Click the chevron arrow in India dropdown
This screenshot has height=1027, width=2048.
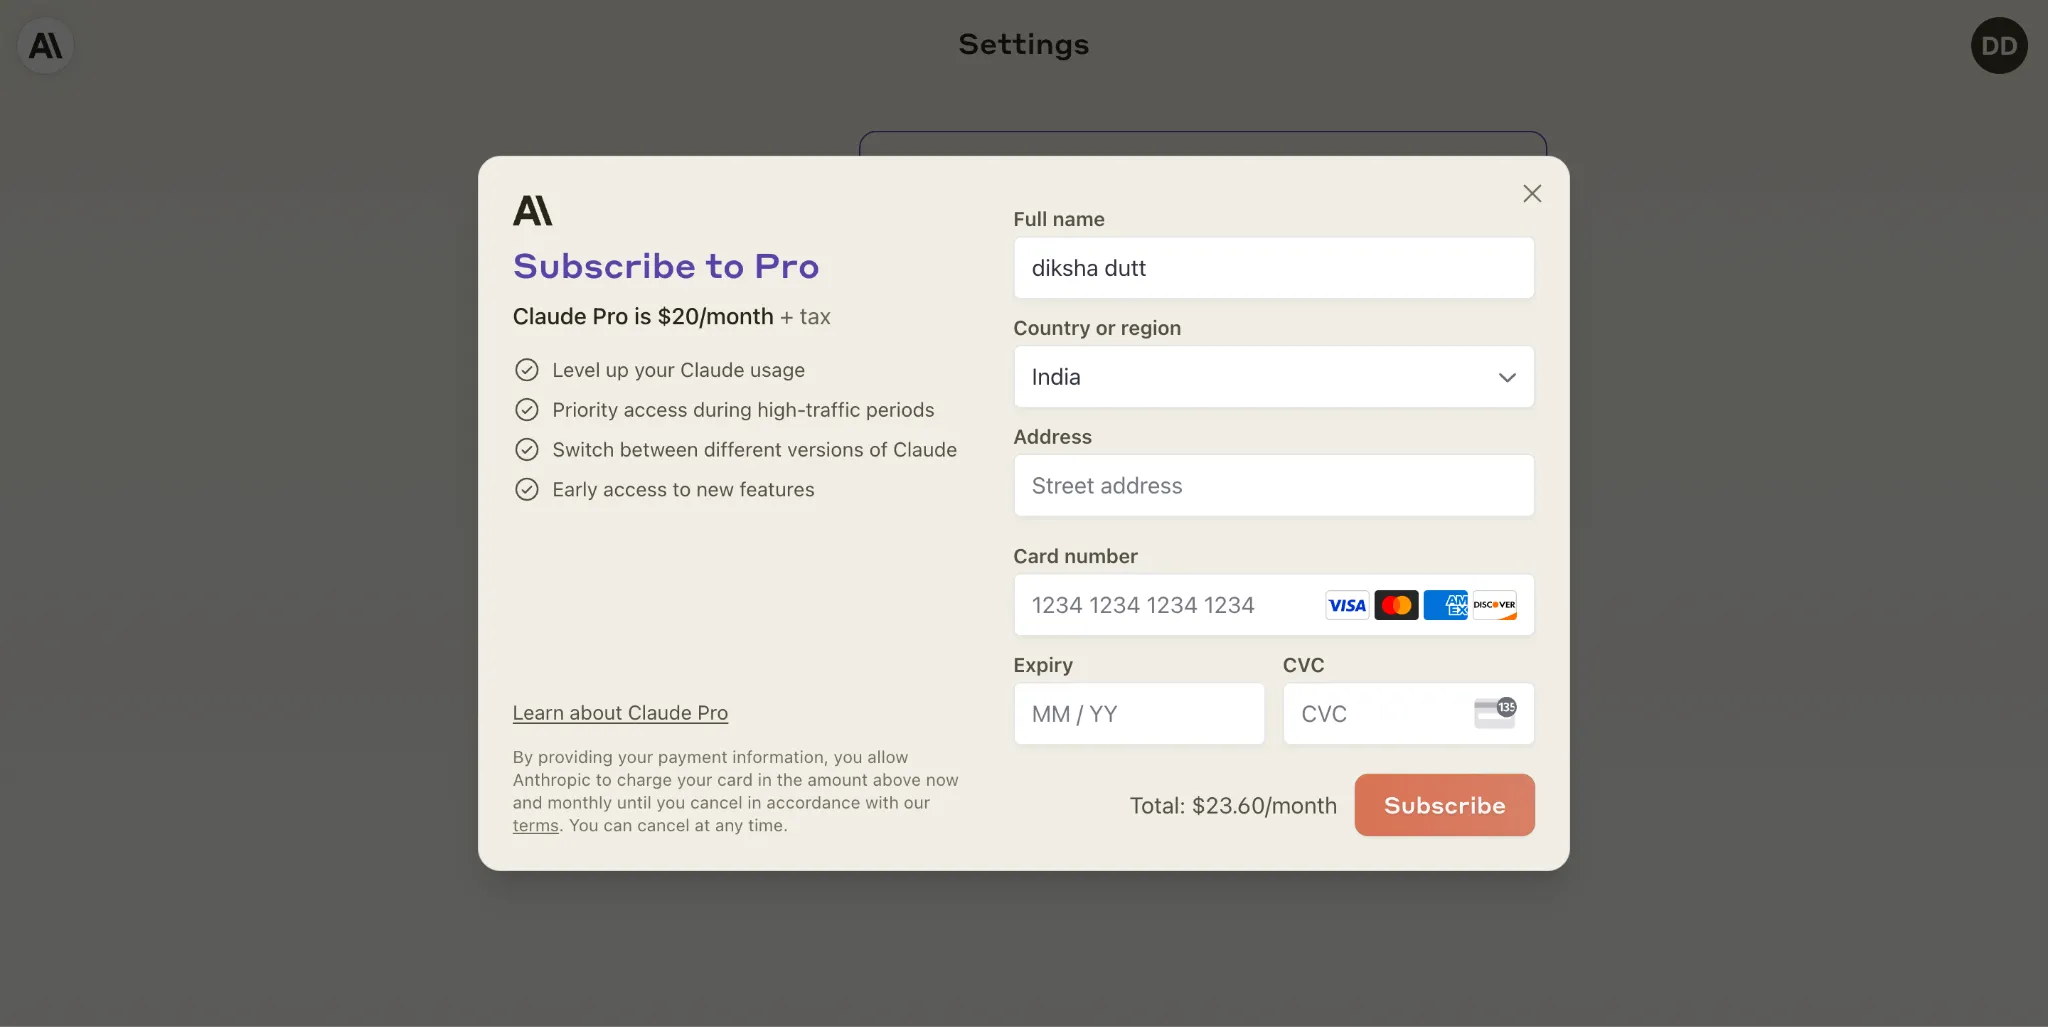coord(1506,378)
